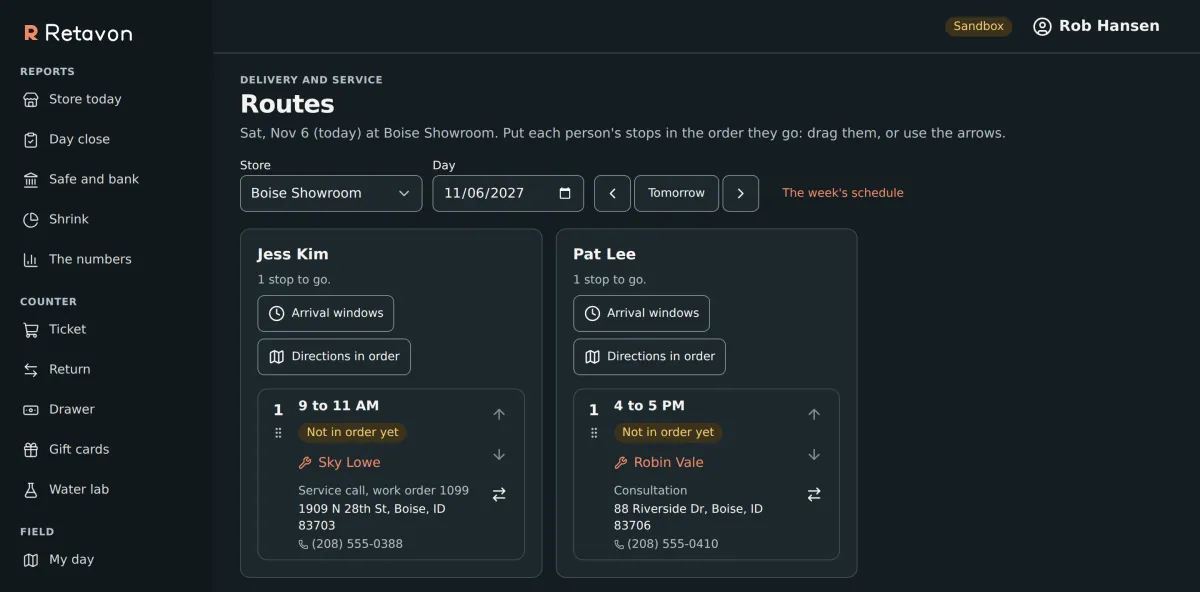Click the Not in order yet badge for Robin Vale
The width and height of the screenshot is (1200, 592).
(x=668, y=432)
